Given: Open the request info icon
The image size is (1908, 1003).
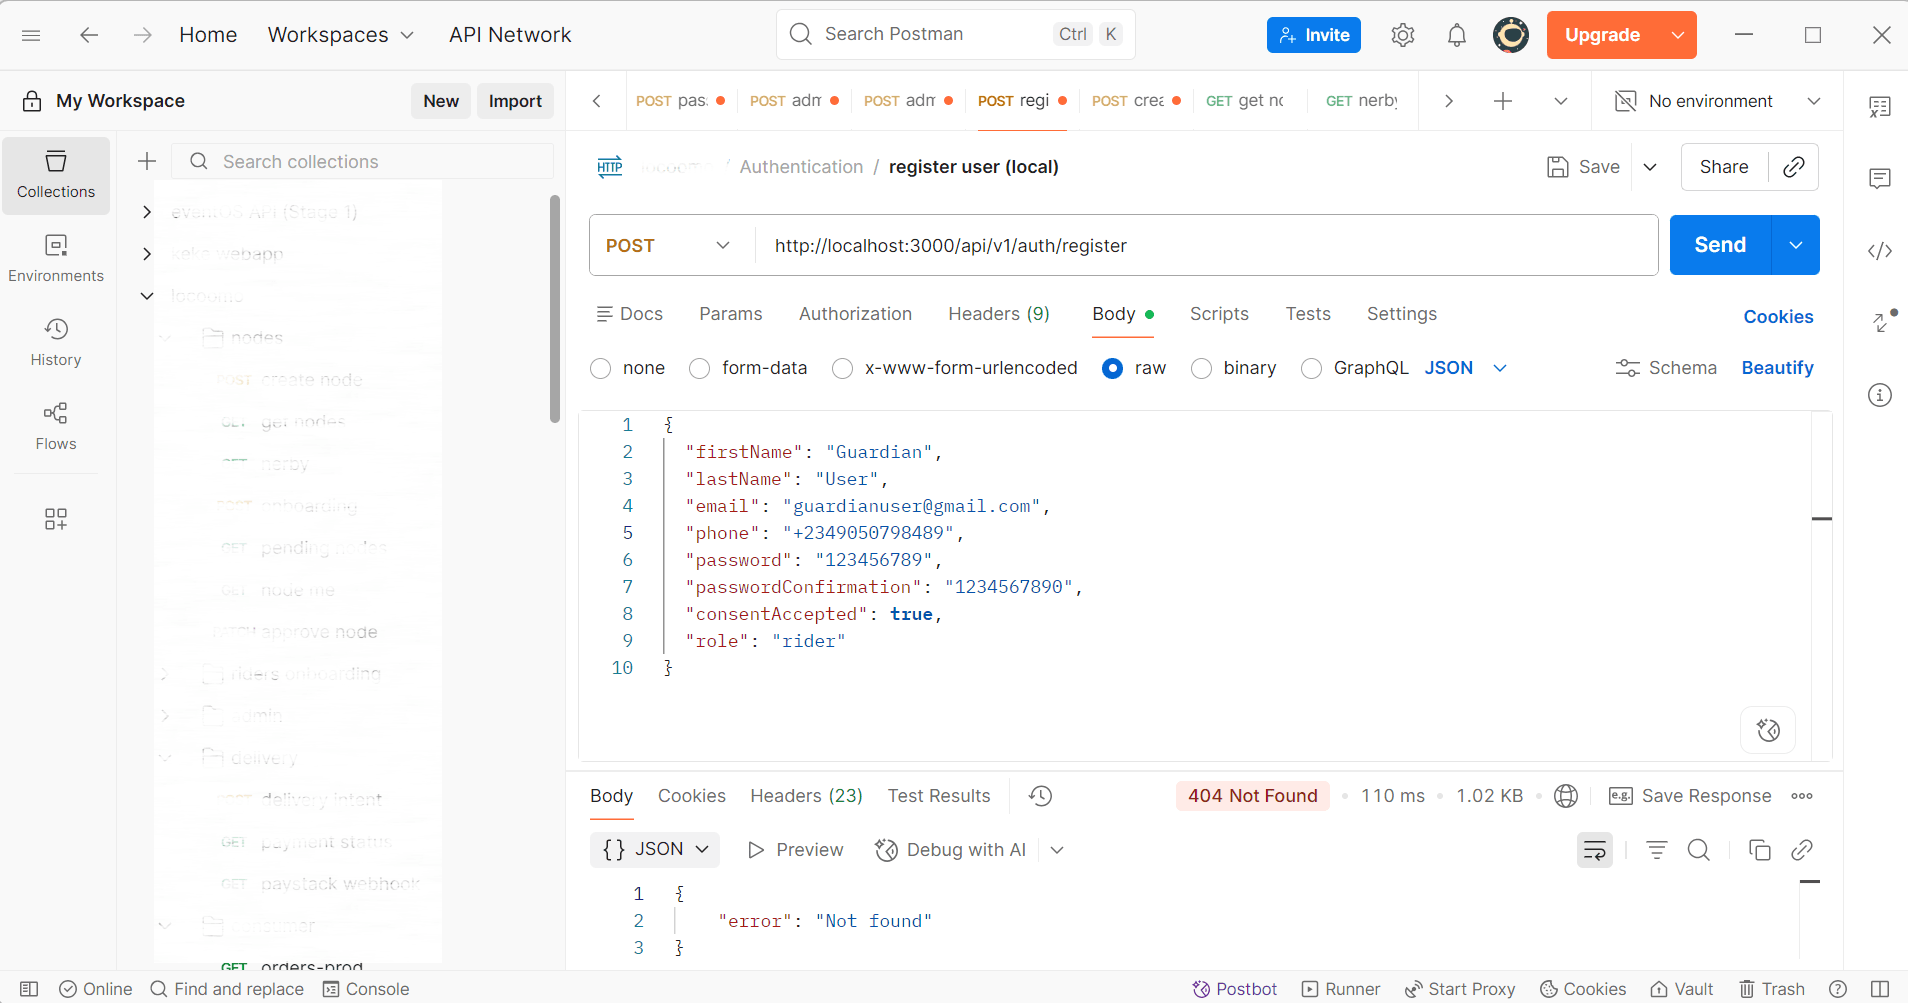Looking at the screenshot, I should coord(1880,395).
